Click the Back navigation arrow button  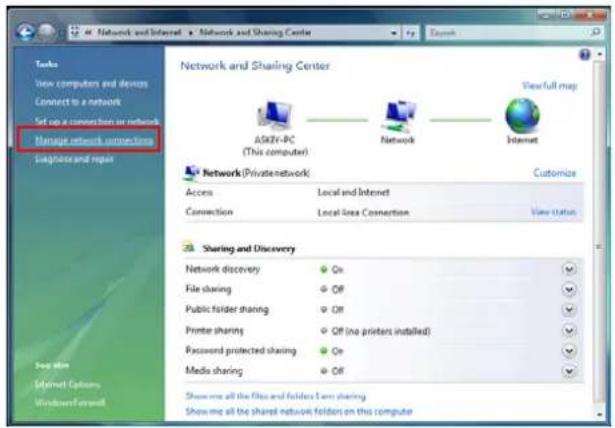pyautogui.click(x=25, y=32)
